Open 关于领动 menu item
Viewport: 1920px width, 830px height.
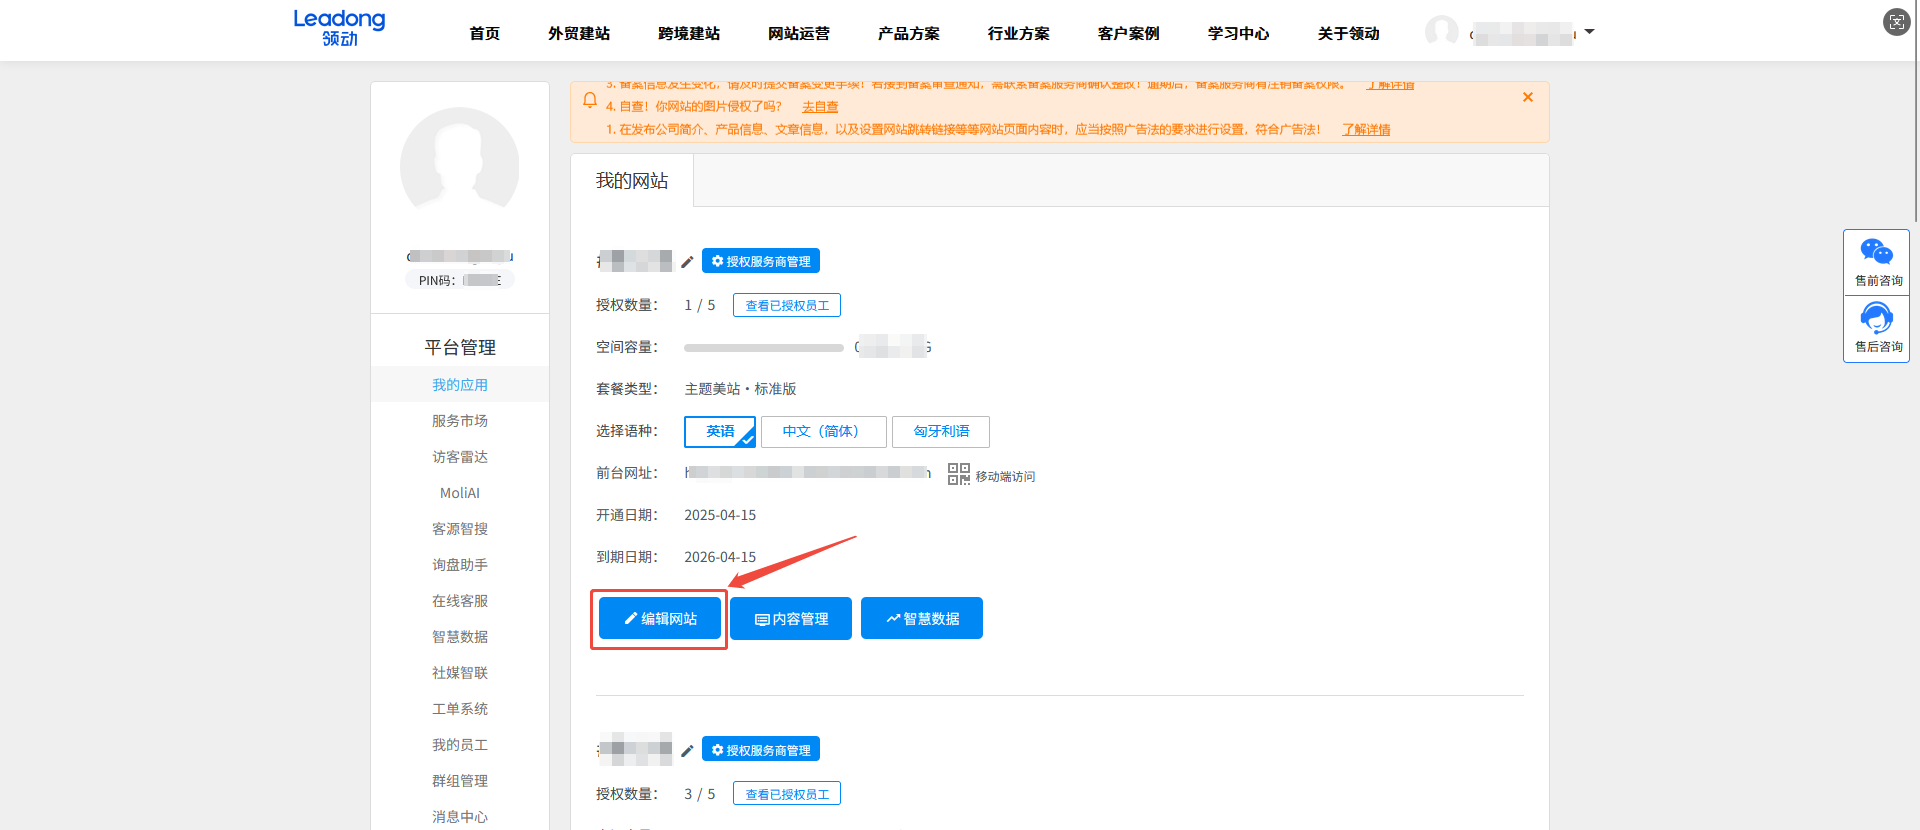coord(1349,33)
